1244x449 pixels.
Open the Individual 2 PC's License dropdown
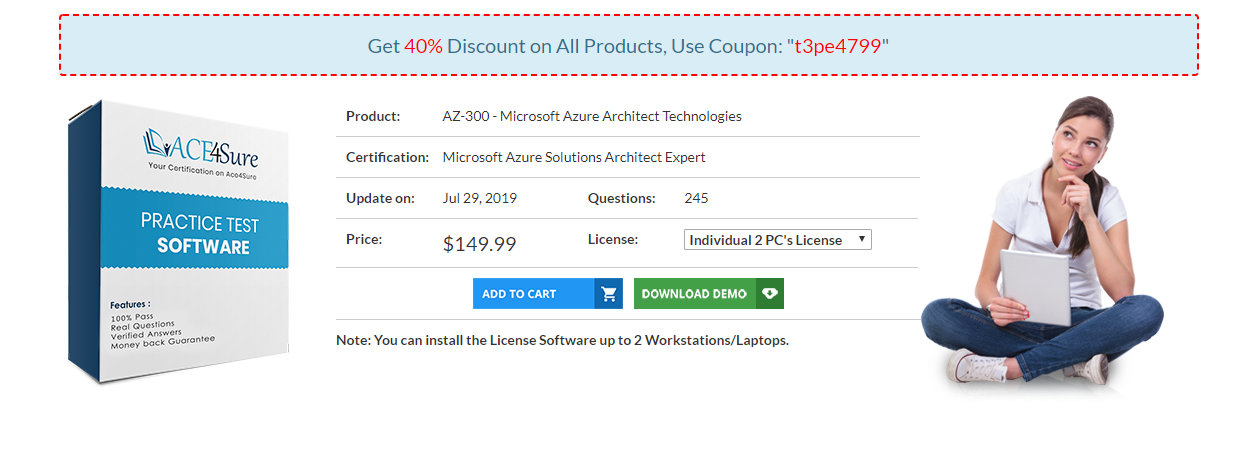click(778, 240)
